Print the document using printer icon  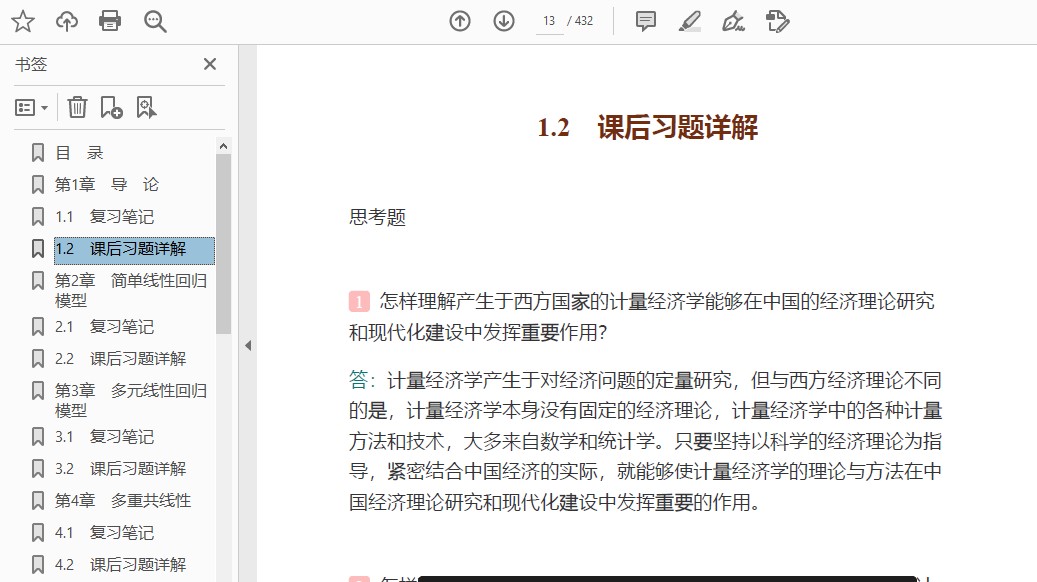(x=110, y=21)
